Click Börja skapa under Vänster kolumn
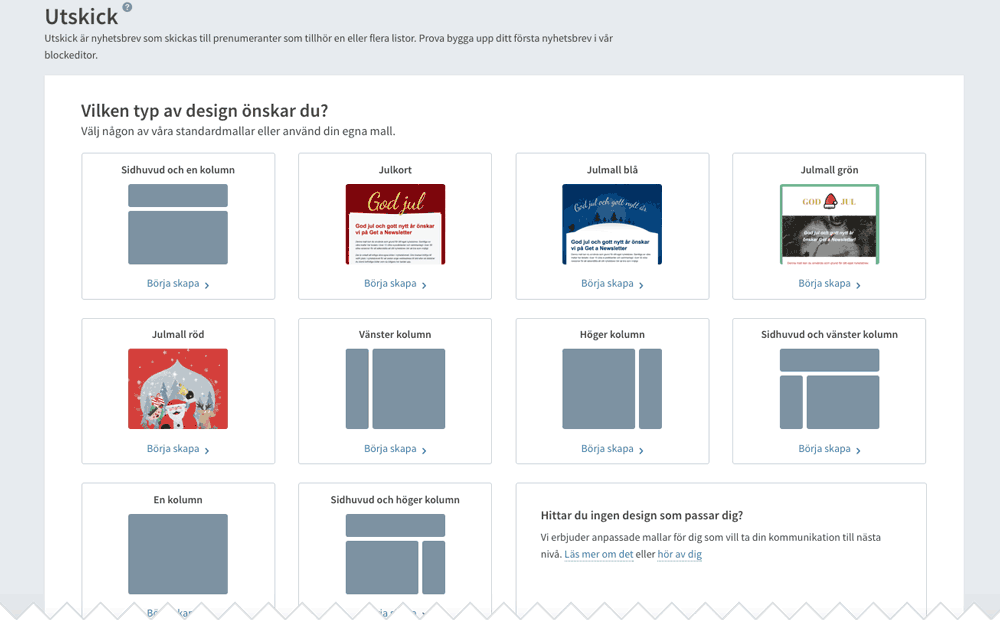 pos(395,448)
